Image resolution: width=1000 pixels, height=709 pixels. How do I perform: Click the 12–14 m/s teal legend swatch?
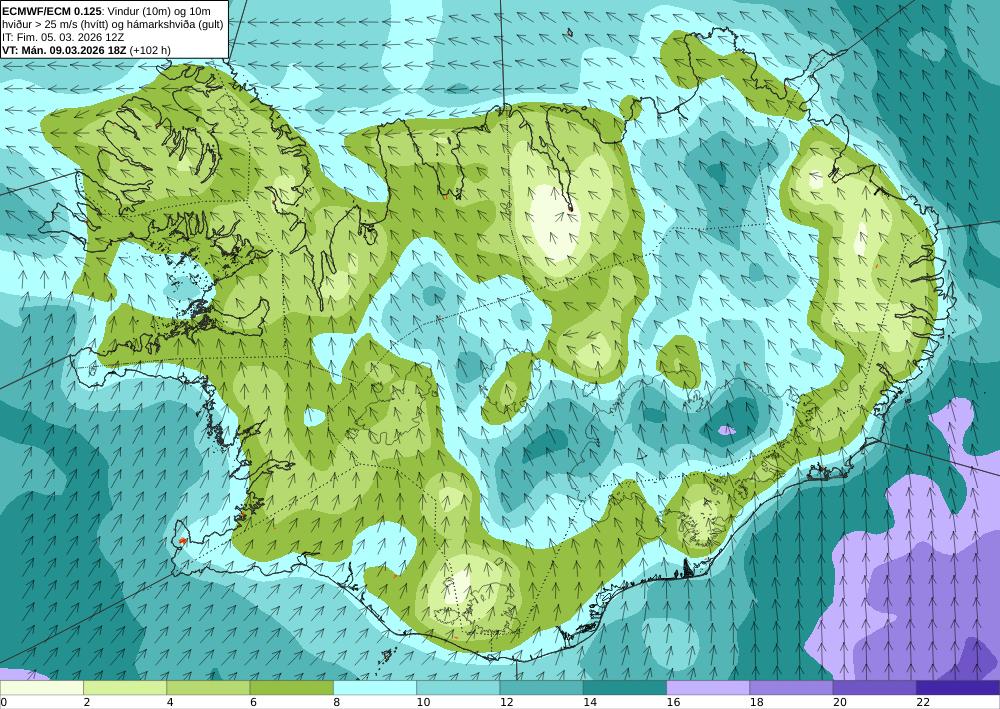point(541,688)
